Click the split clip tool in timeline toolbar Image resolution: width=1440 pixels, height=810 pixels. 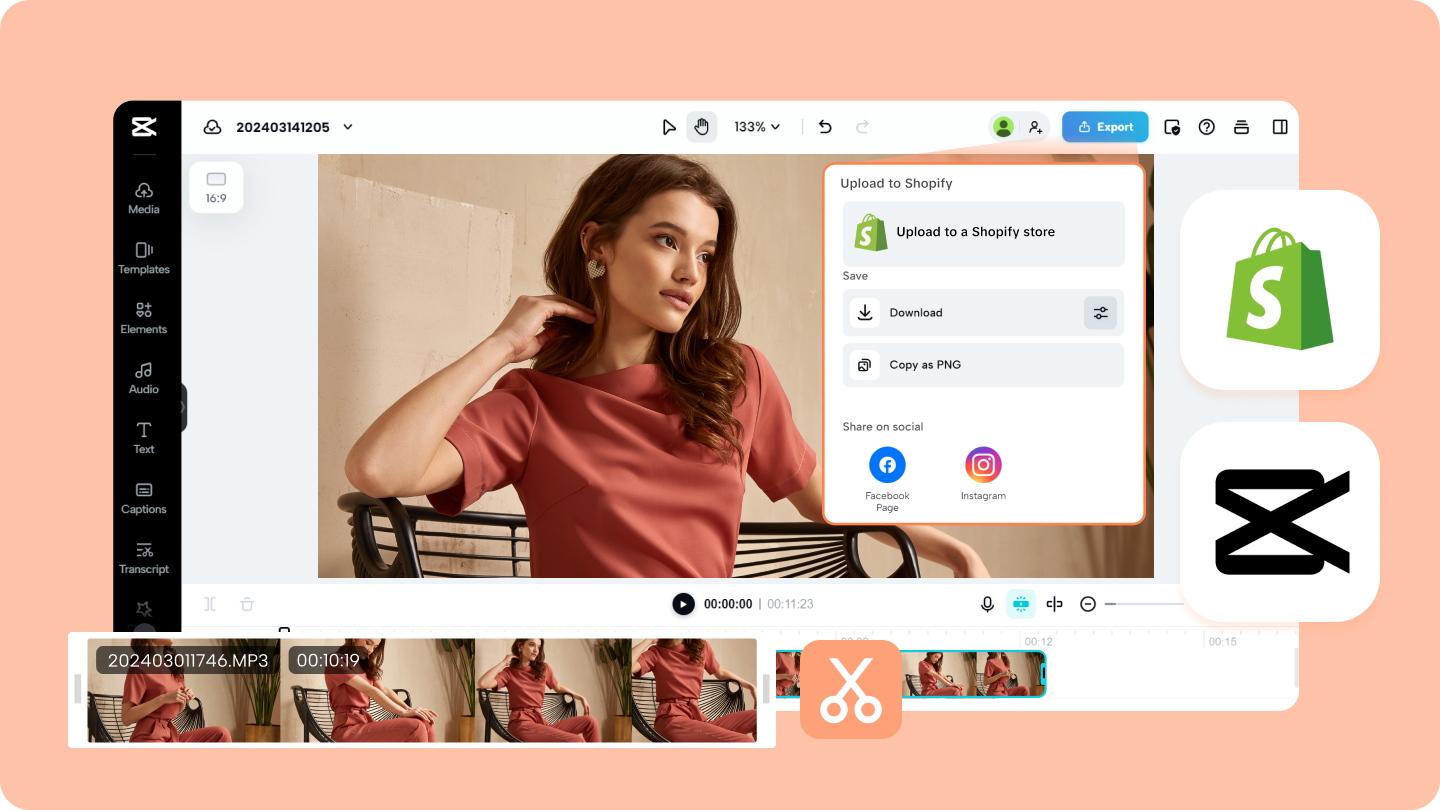click(210, 604)
